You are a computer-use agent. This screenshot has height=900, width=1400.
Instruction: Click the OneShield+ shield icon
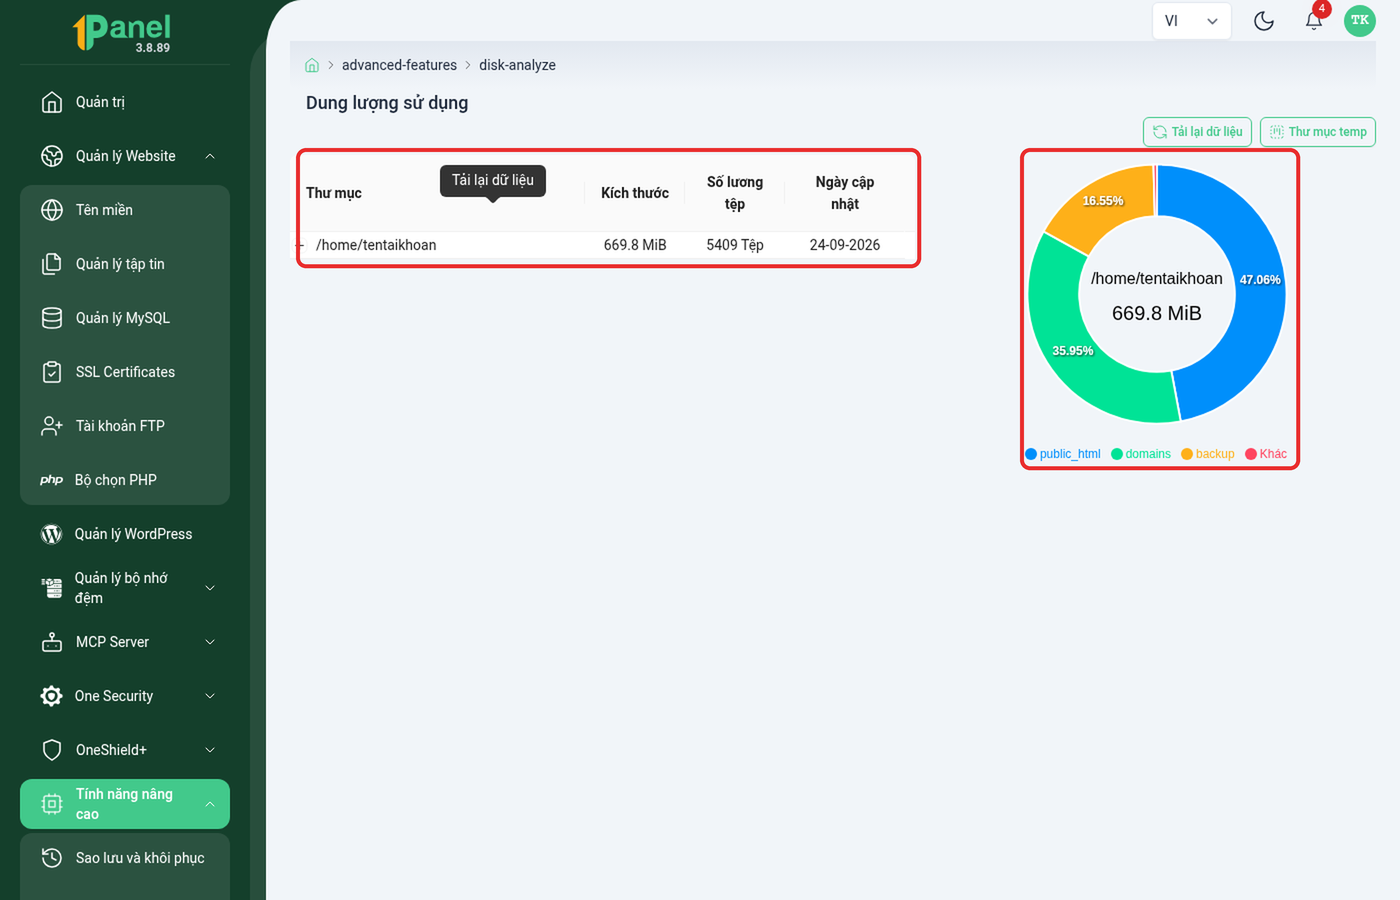click(x=52, y=750)
